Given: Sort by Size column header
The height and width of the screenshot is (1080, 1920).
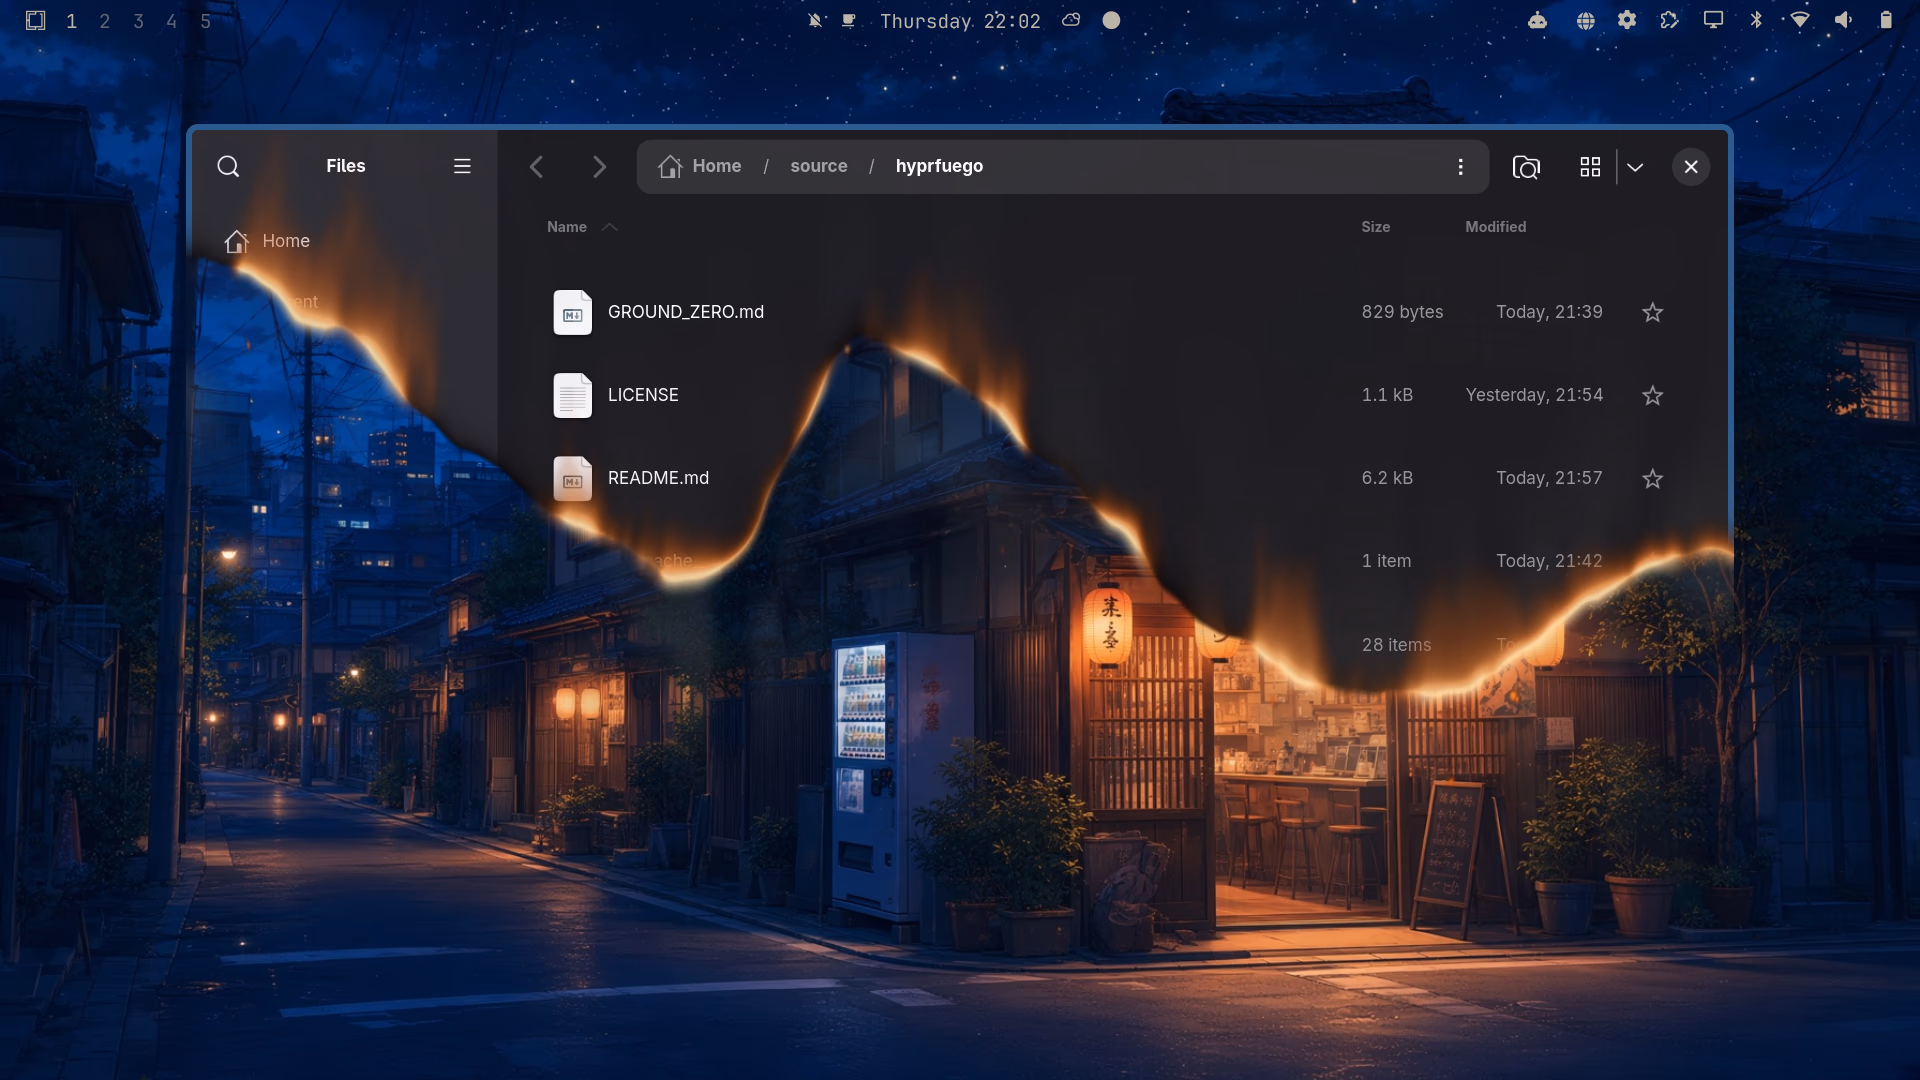Looking at the screenshot, I should click(x=1375, y=227).
